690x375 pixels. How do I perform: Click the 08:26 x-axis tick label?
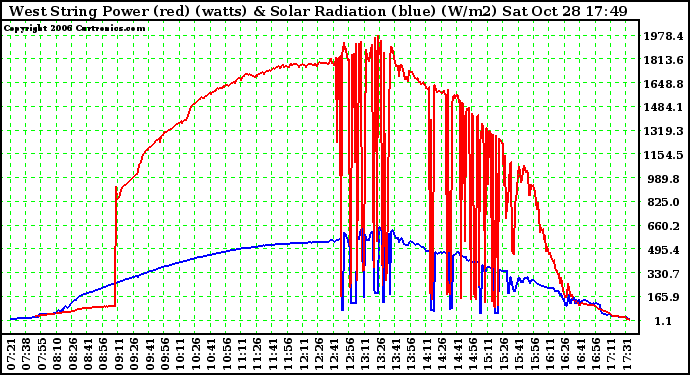point(73,354)
